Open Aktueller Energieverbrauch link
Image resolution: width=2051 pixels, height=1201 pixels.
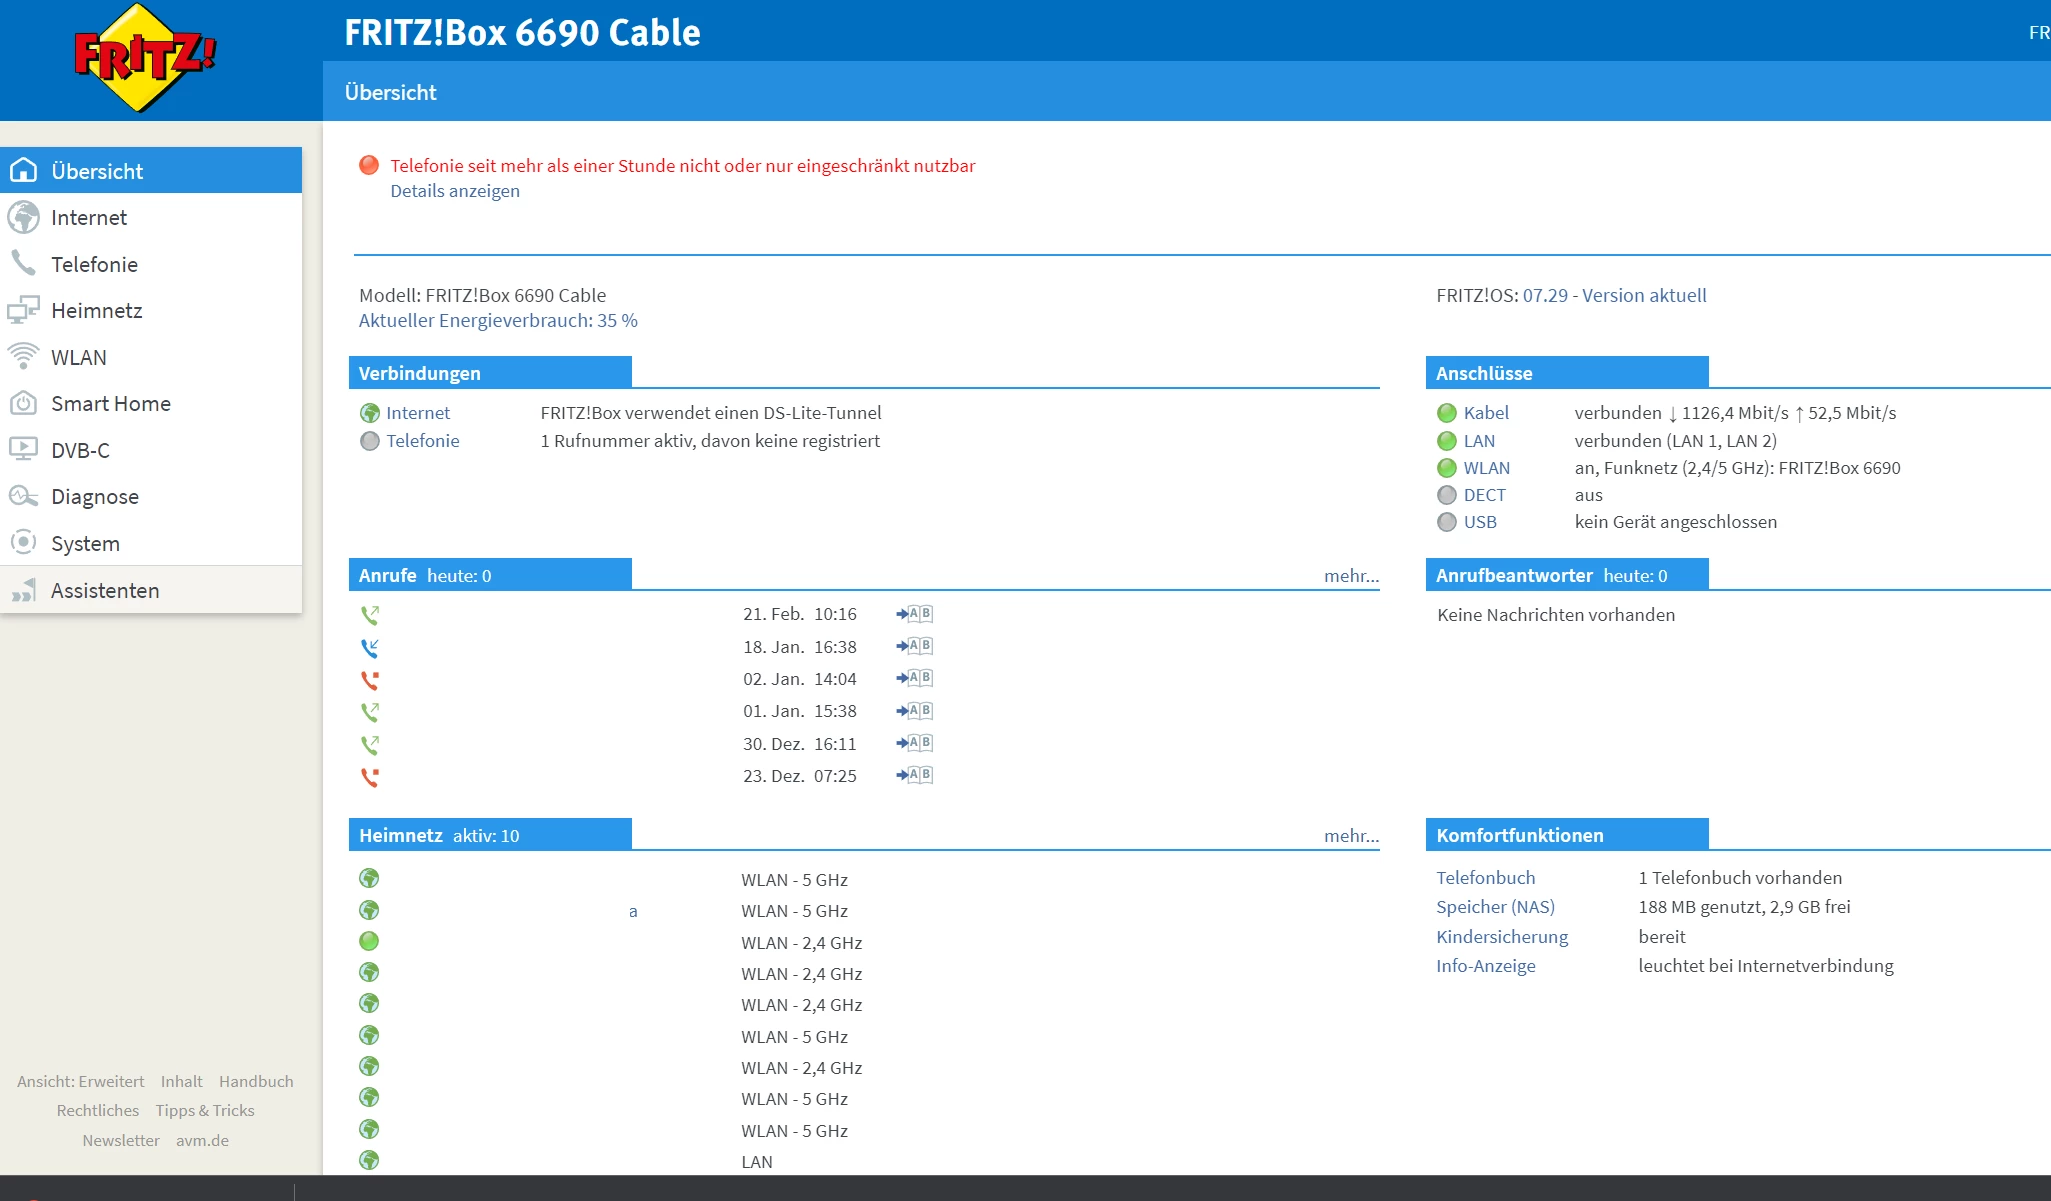click(498, 320)
